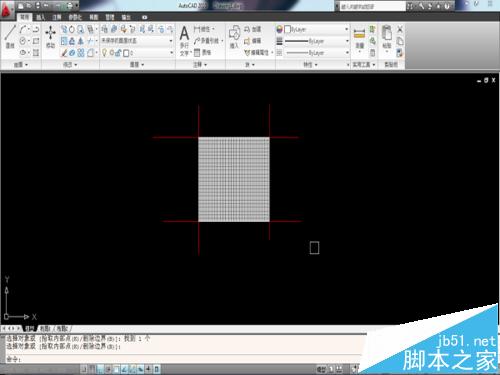Click layer color swatch in layer dropdown
This screenshot has width=500, height=375.
point(126,53)
